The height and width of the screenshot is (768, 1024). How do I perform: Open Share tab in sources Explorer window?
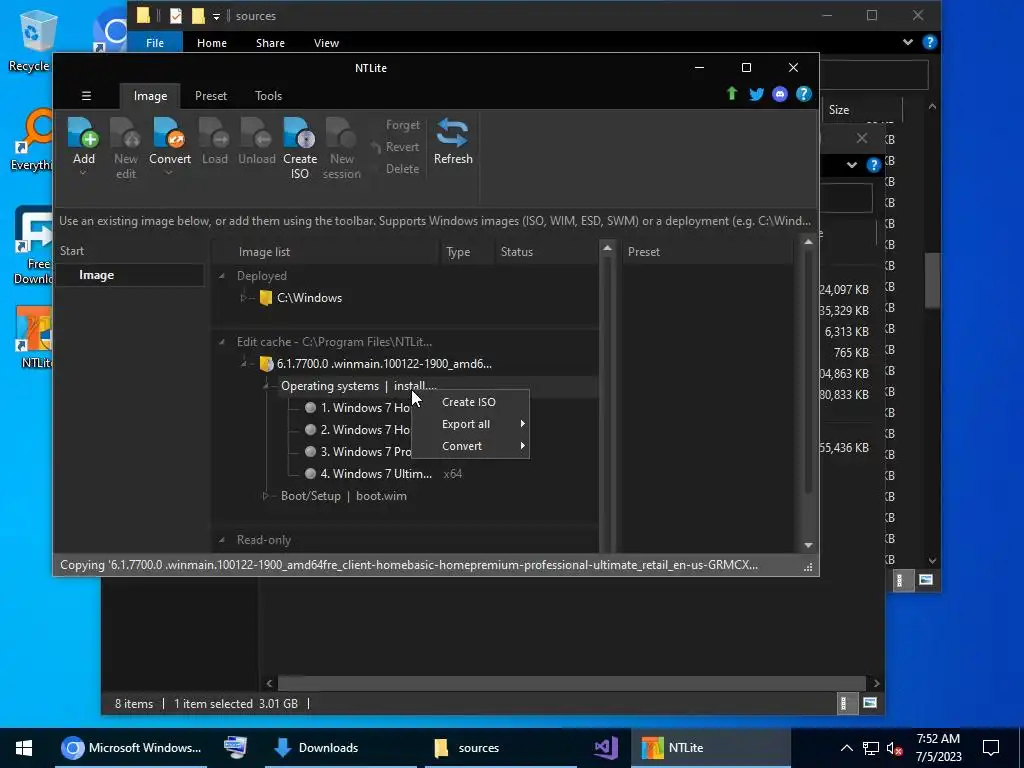tap(270, 43)
